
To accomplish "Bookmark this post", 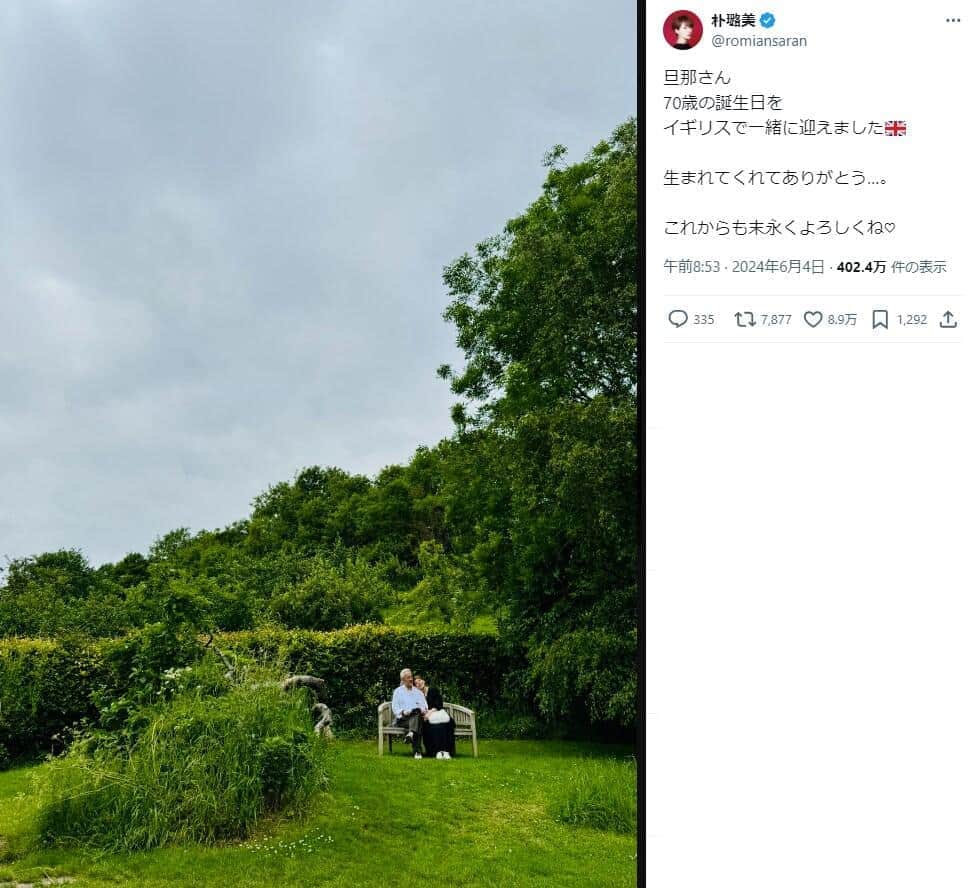I will tap(880, 319).
